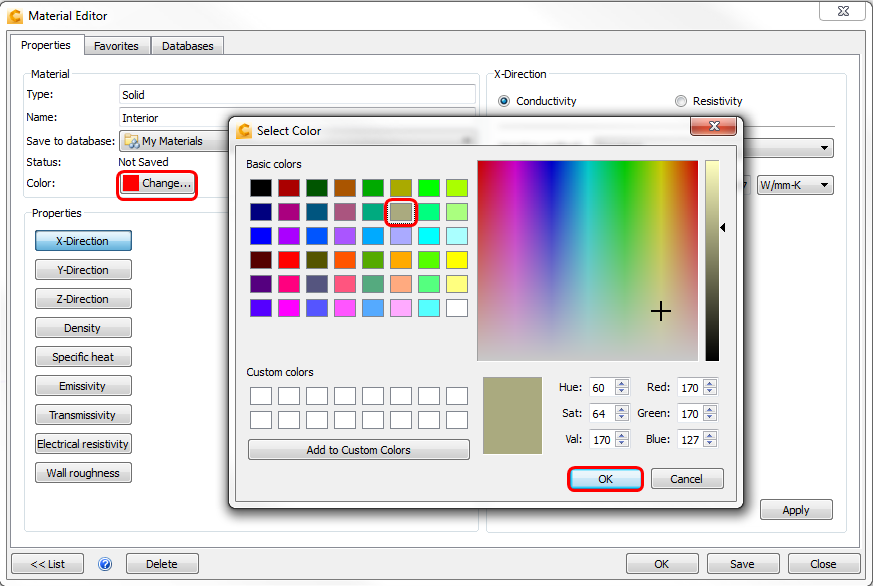Confirm color choice with OK
Screen dimensions: 873x586
[x=604, y=478]
